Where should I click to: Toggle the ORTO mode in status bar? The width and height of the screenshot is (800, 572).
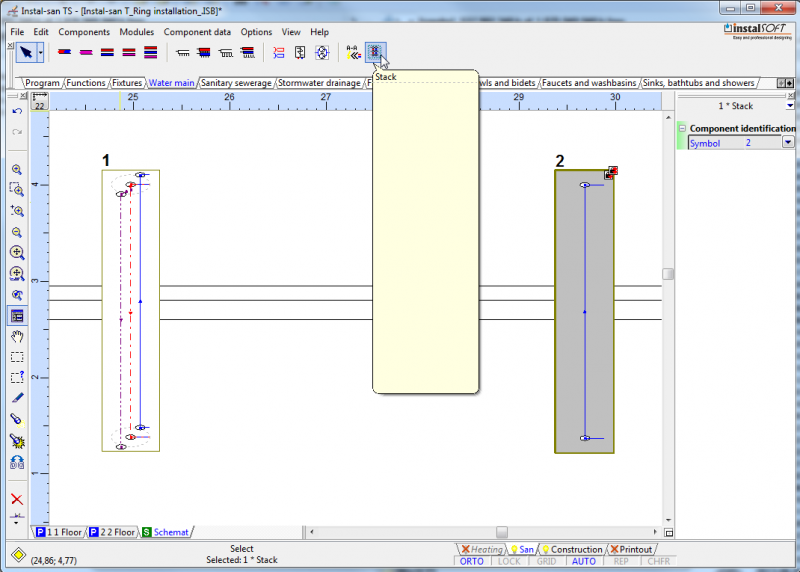click(x=471, y=561)
